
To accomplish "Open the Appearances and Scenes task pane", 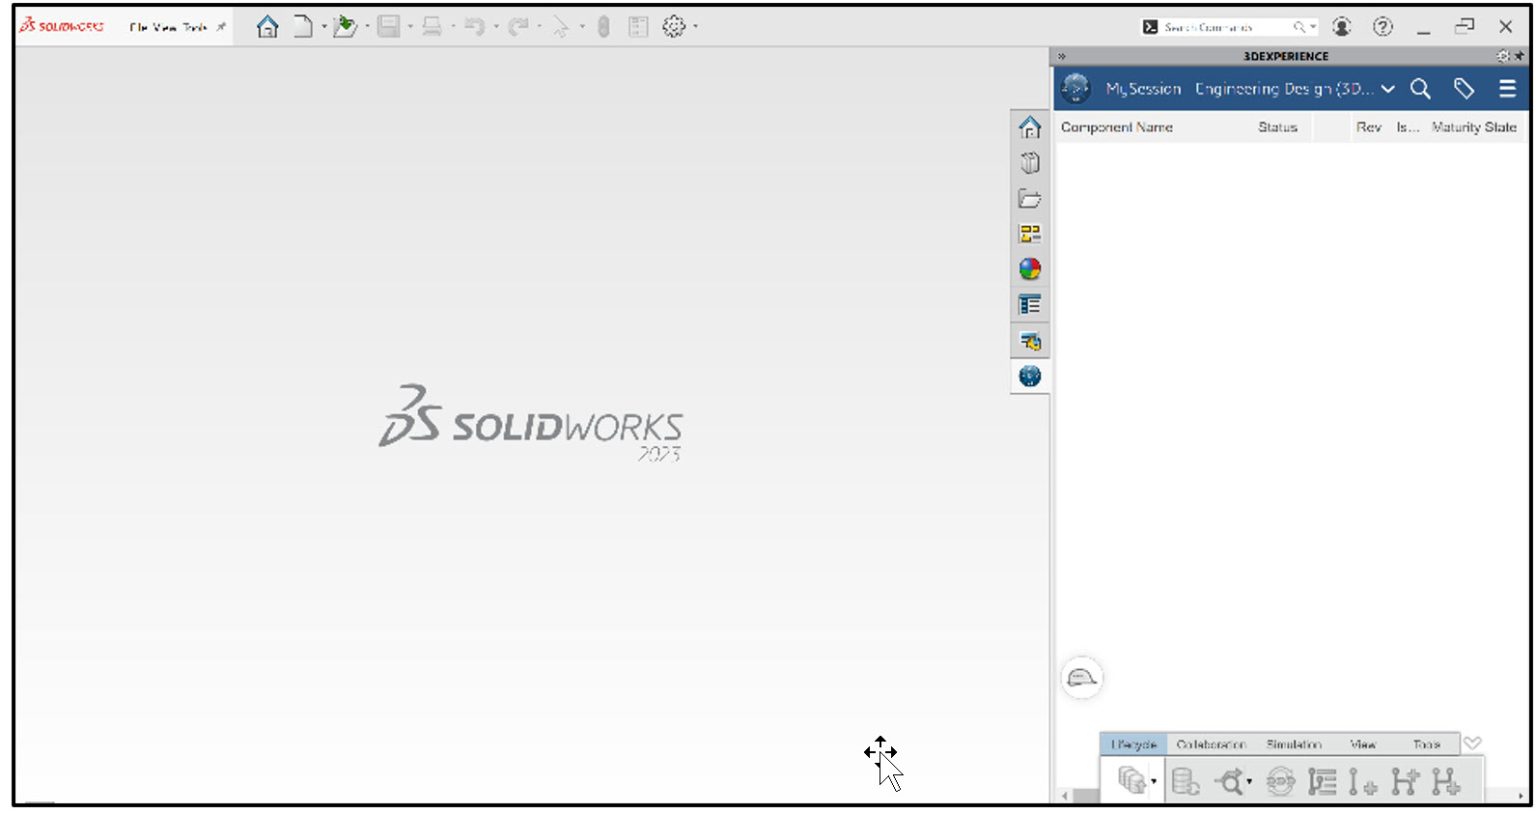I will [x=1031, y=266].
